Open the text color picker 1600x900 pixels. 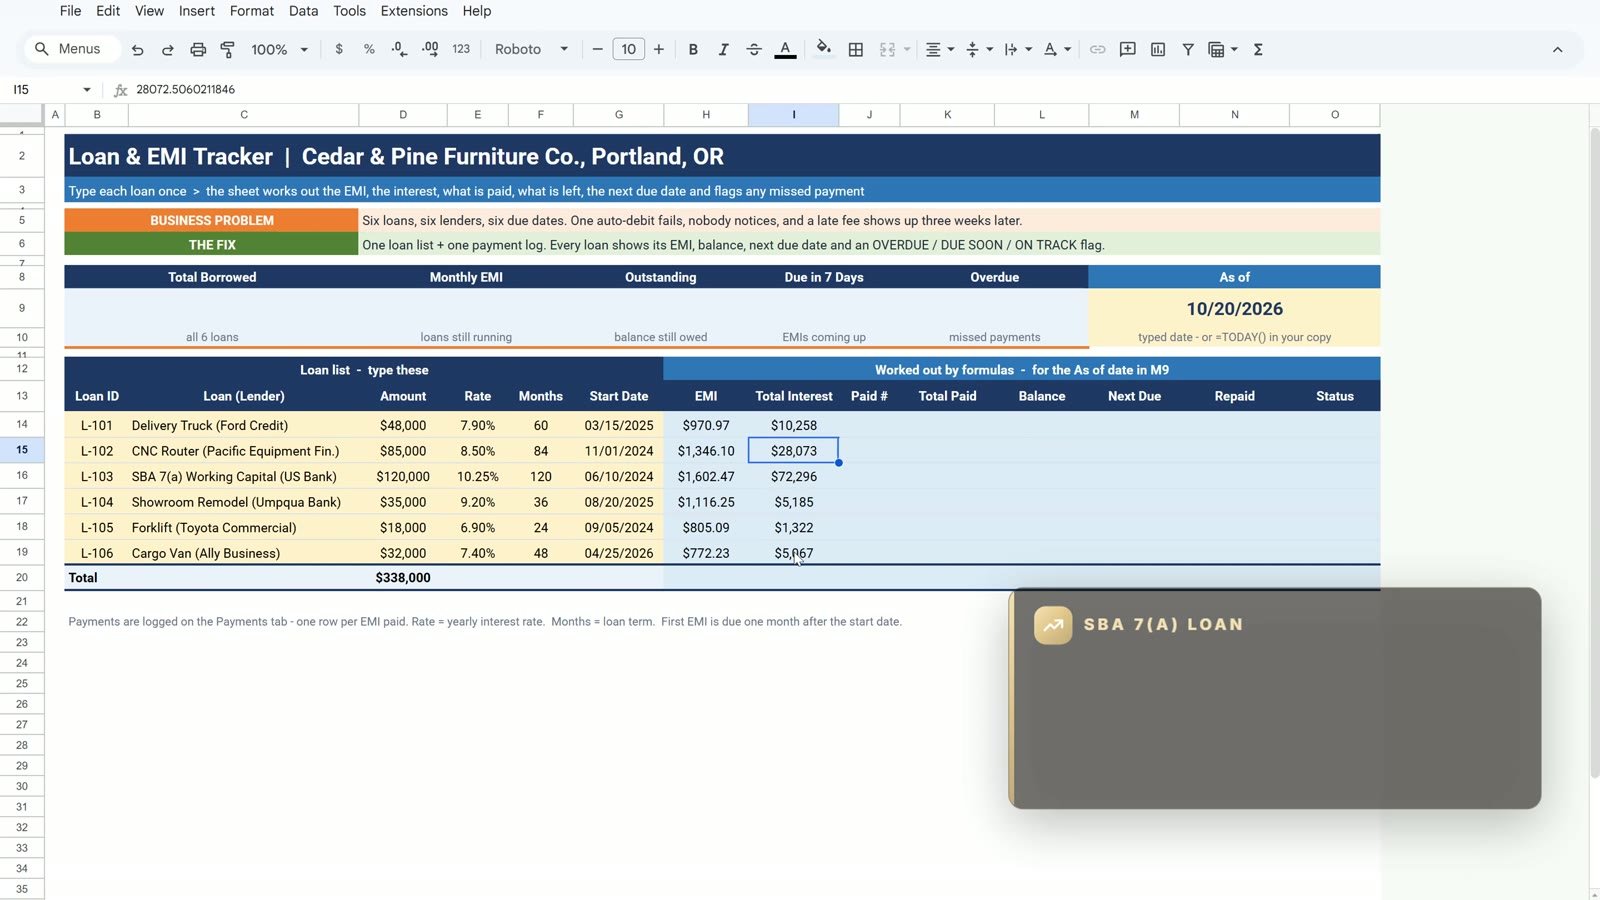click(x=785, y=49)
